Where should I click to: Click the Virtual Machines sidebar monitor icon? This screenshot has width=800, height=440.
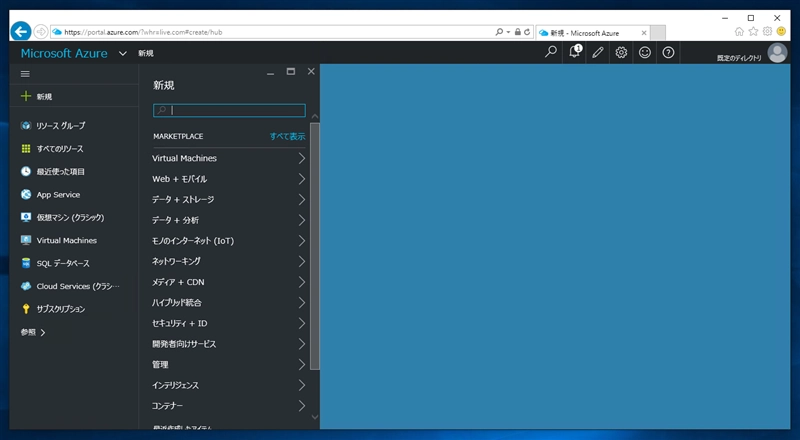click(x=26, y=240)
